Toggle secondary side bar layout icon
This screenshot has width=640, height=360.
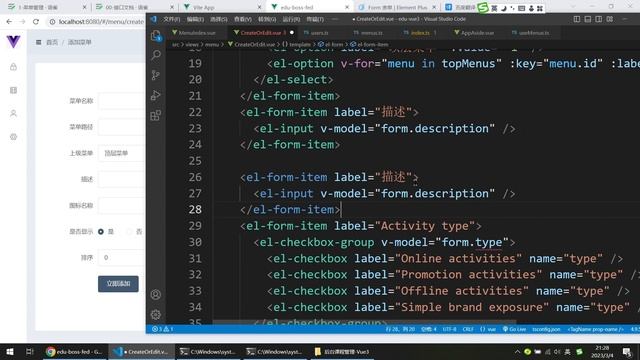(599, 19)
